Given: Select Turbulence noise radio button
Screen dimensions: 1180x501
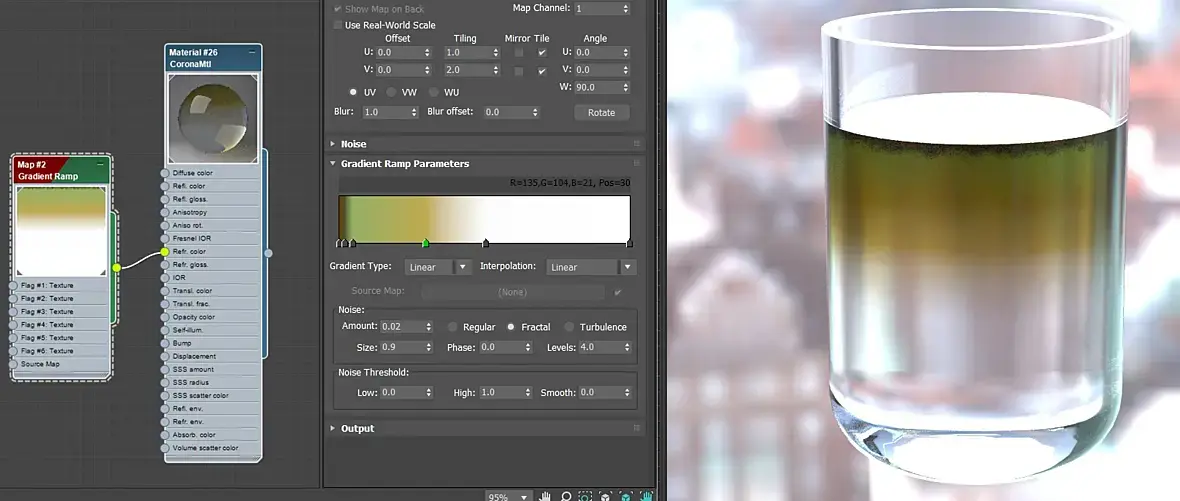Looking at the screenshot, I should (569, 326).
